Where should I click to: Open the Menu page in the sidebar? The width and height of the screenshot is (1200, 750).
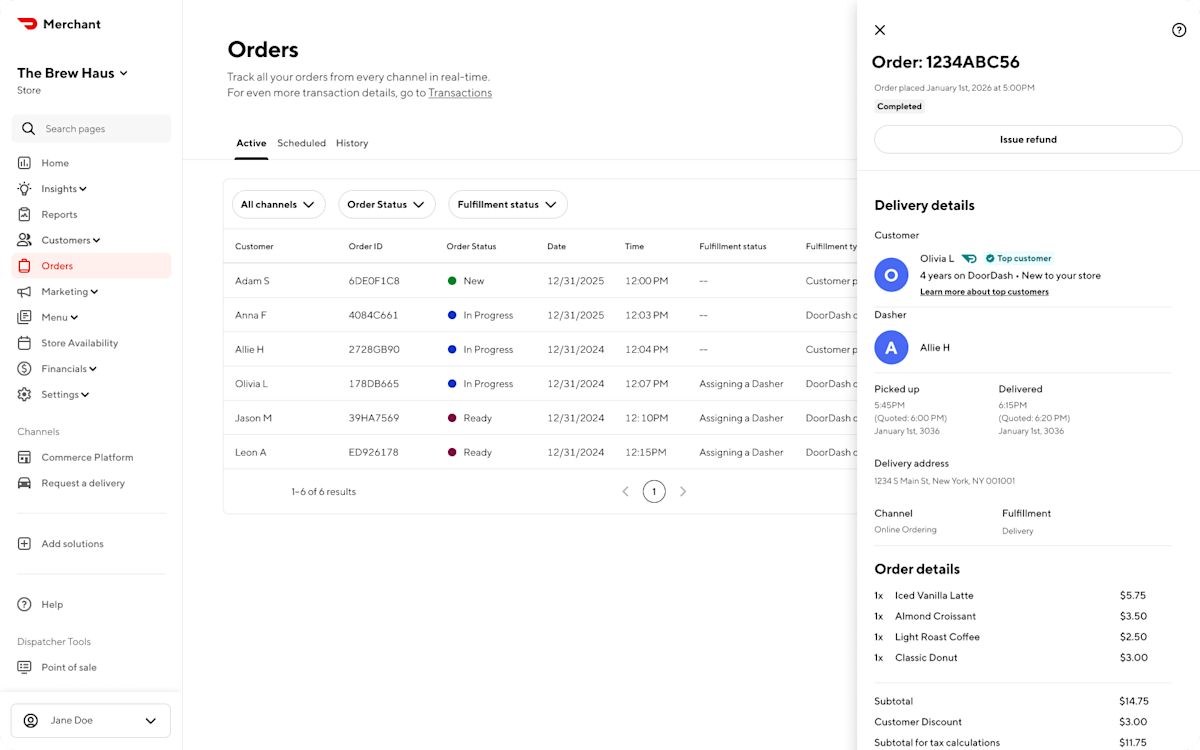point(52,317)
